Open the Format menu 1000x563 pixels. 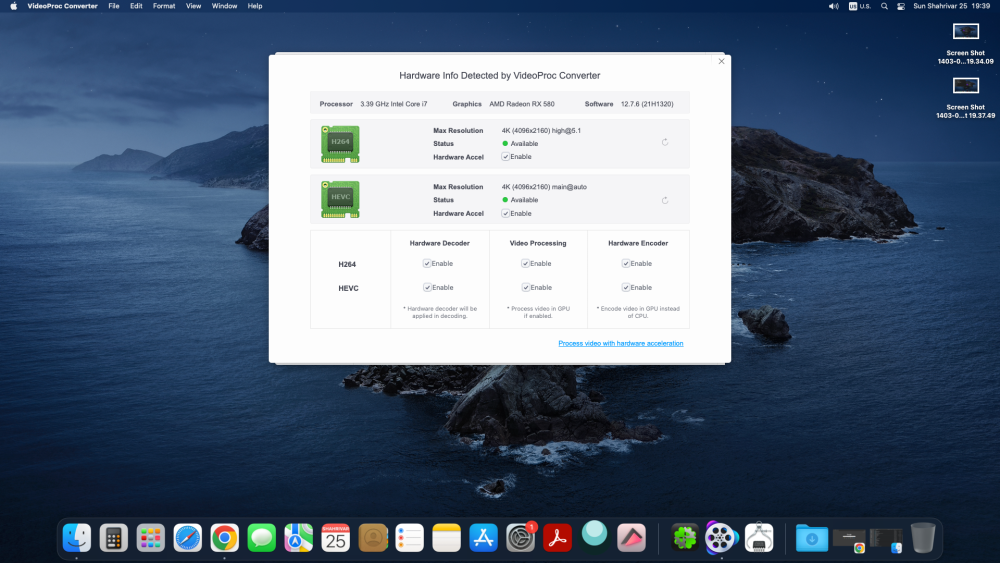[x=164, y=6]
